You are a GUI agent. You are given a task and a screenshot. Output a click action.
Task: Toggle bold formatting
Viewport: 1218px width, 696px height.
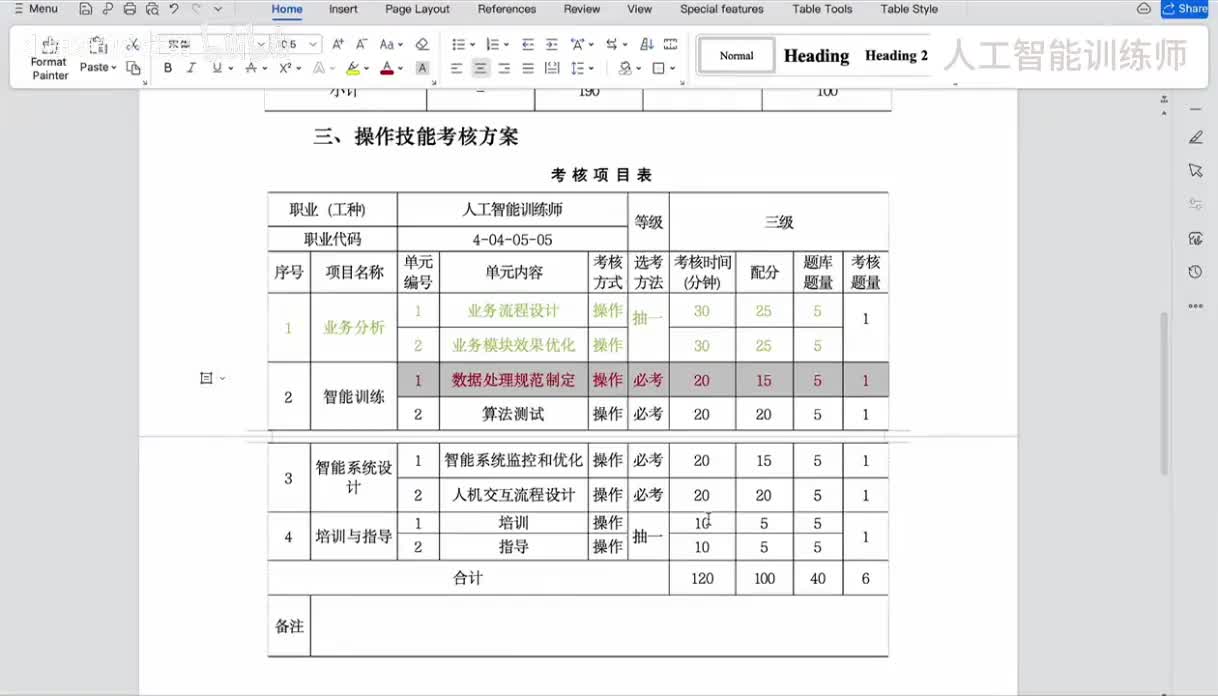pos(167,68)
